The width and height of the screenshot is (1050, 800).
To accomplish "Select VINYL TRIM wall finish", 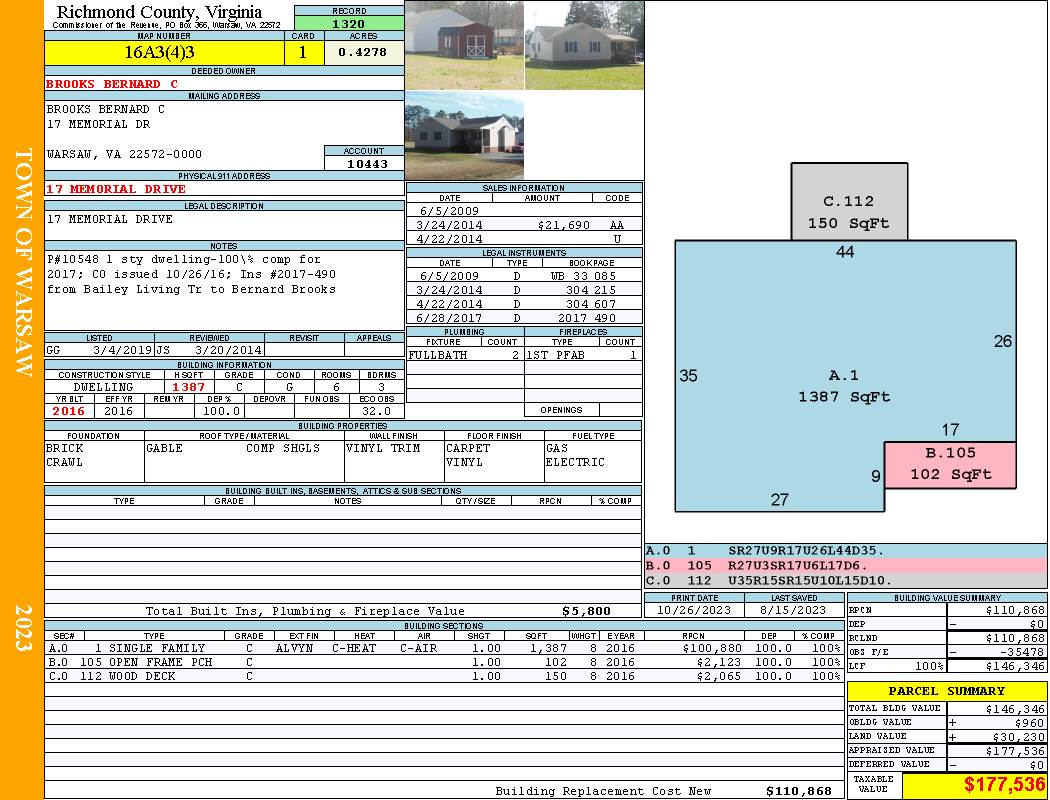I will [x=383, y=448].
